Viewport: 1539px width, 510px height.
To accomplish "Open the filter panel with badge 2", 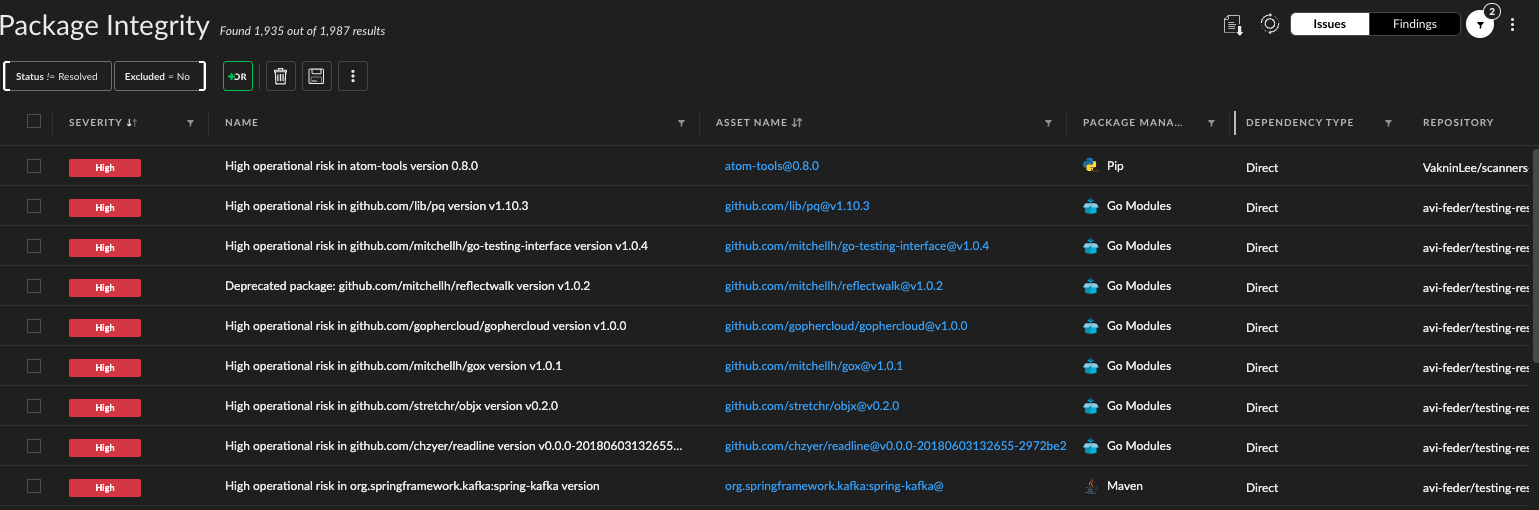I will (1480, 25).
